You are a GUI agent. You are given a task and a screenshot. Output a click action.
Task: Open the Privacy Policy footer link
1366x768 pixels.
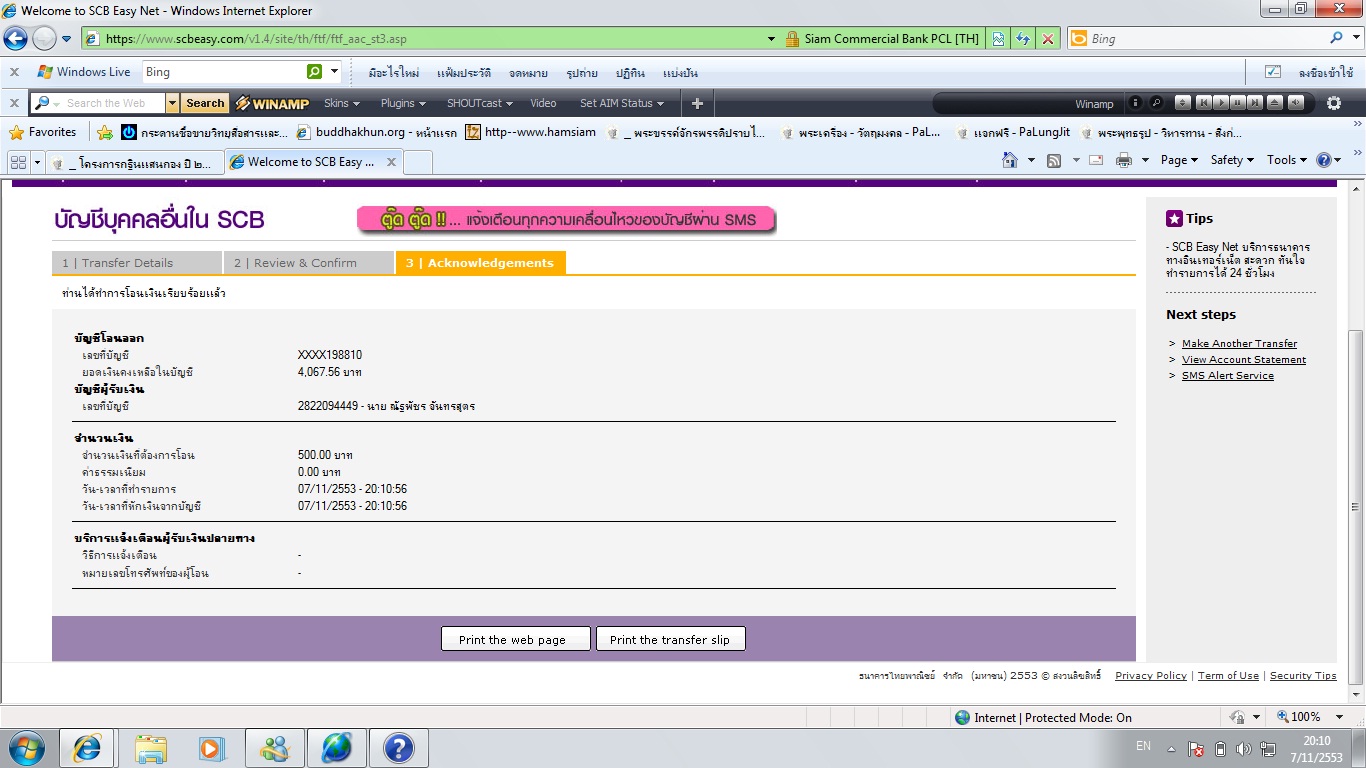coord(1151,676)
